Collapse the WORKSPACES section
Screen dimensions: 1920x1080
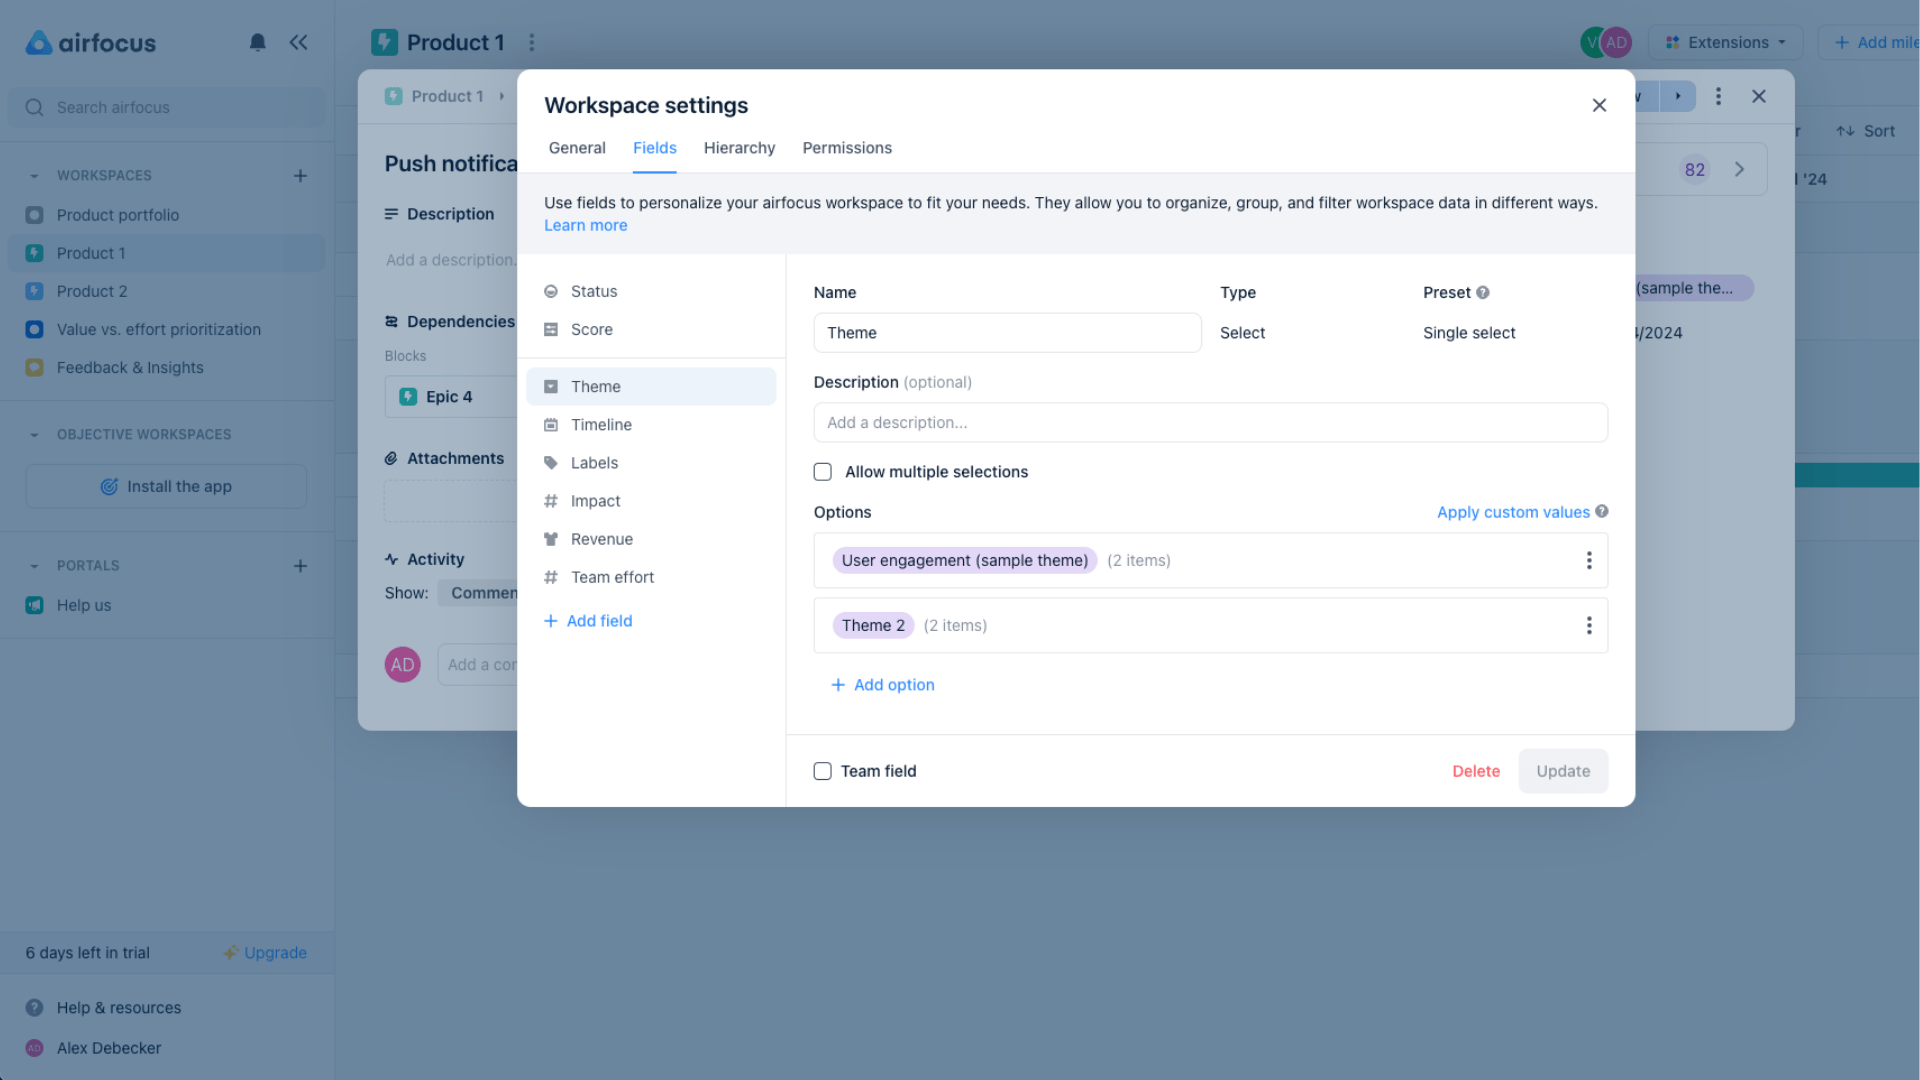click(x=34, y=175)
